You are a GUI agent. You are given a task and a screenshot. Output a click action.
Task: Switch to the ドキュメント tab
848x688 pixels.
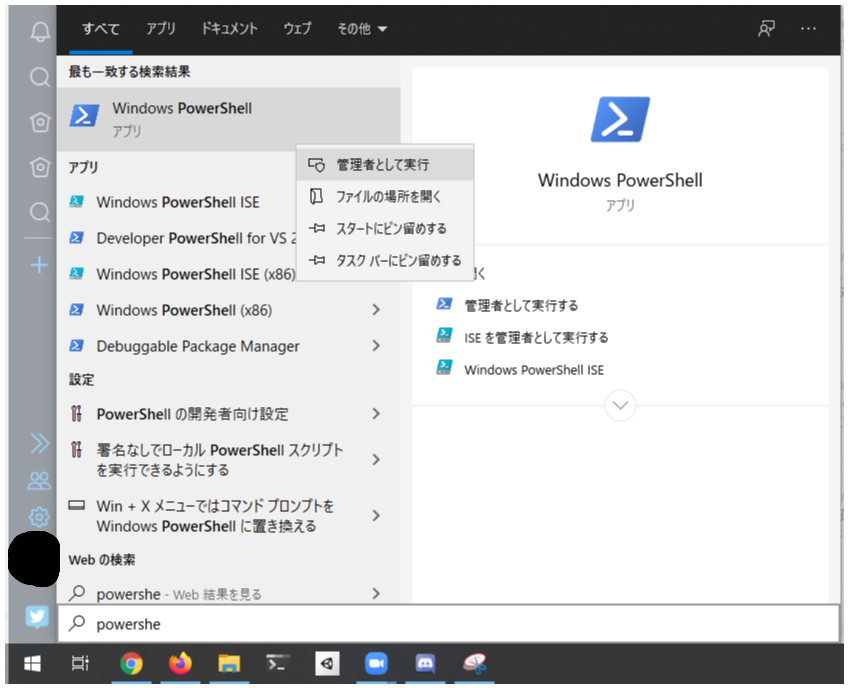pyautogui.click(x=229, y=29)
